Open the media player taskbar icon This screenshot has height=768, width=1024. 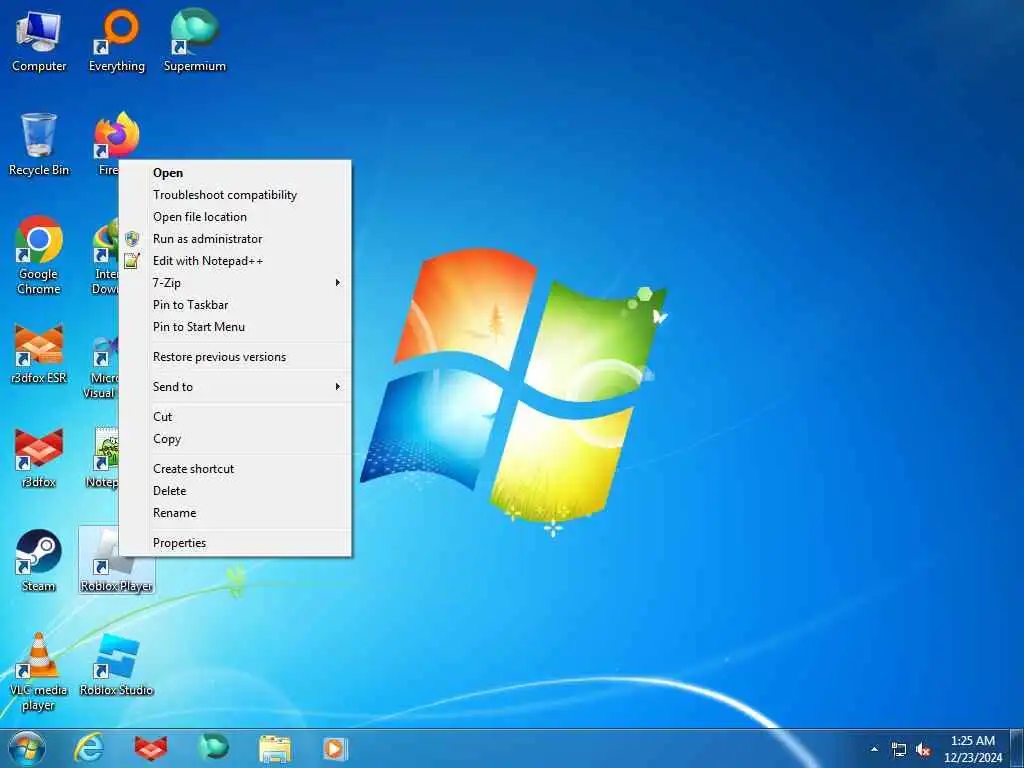click(x=336, y=748)
